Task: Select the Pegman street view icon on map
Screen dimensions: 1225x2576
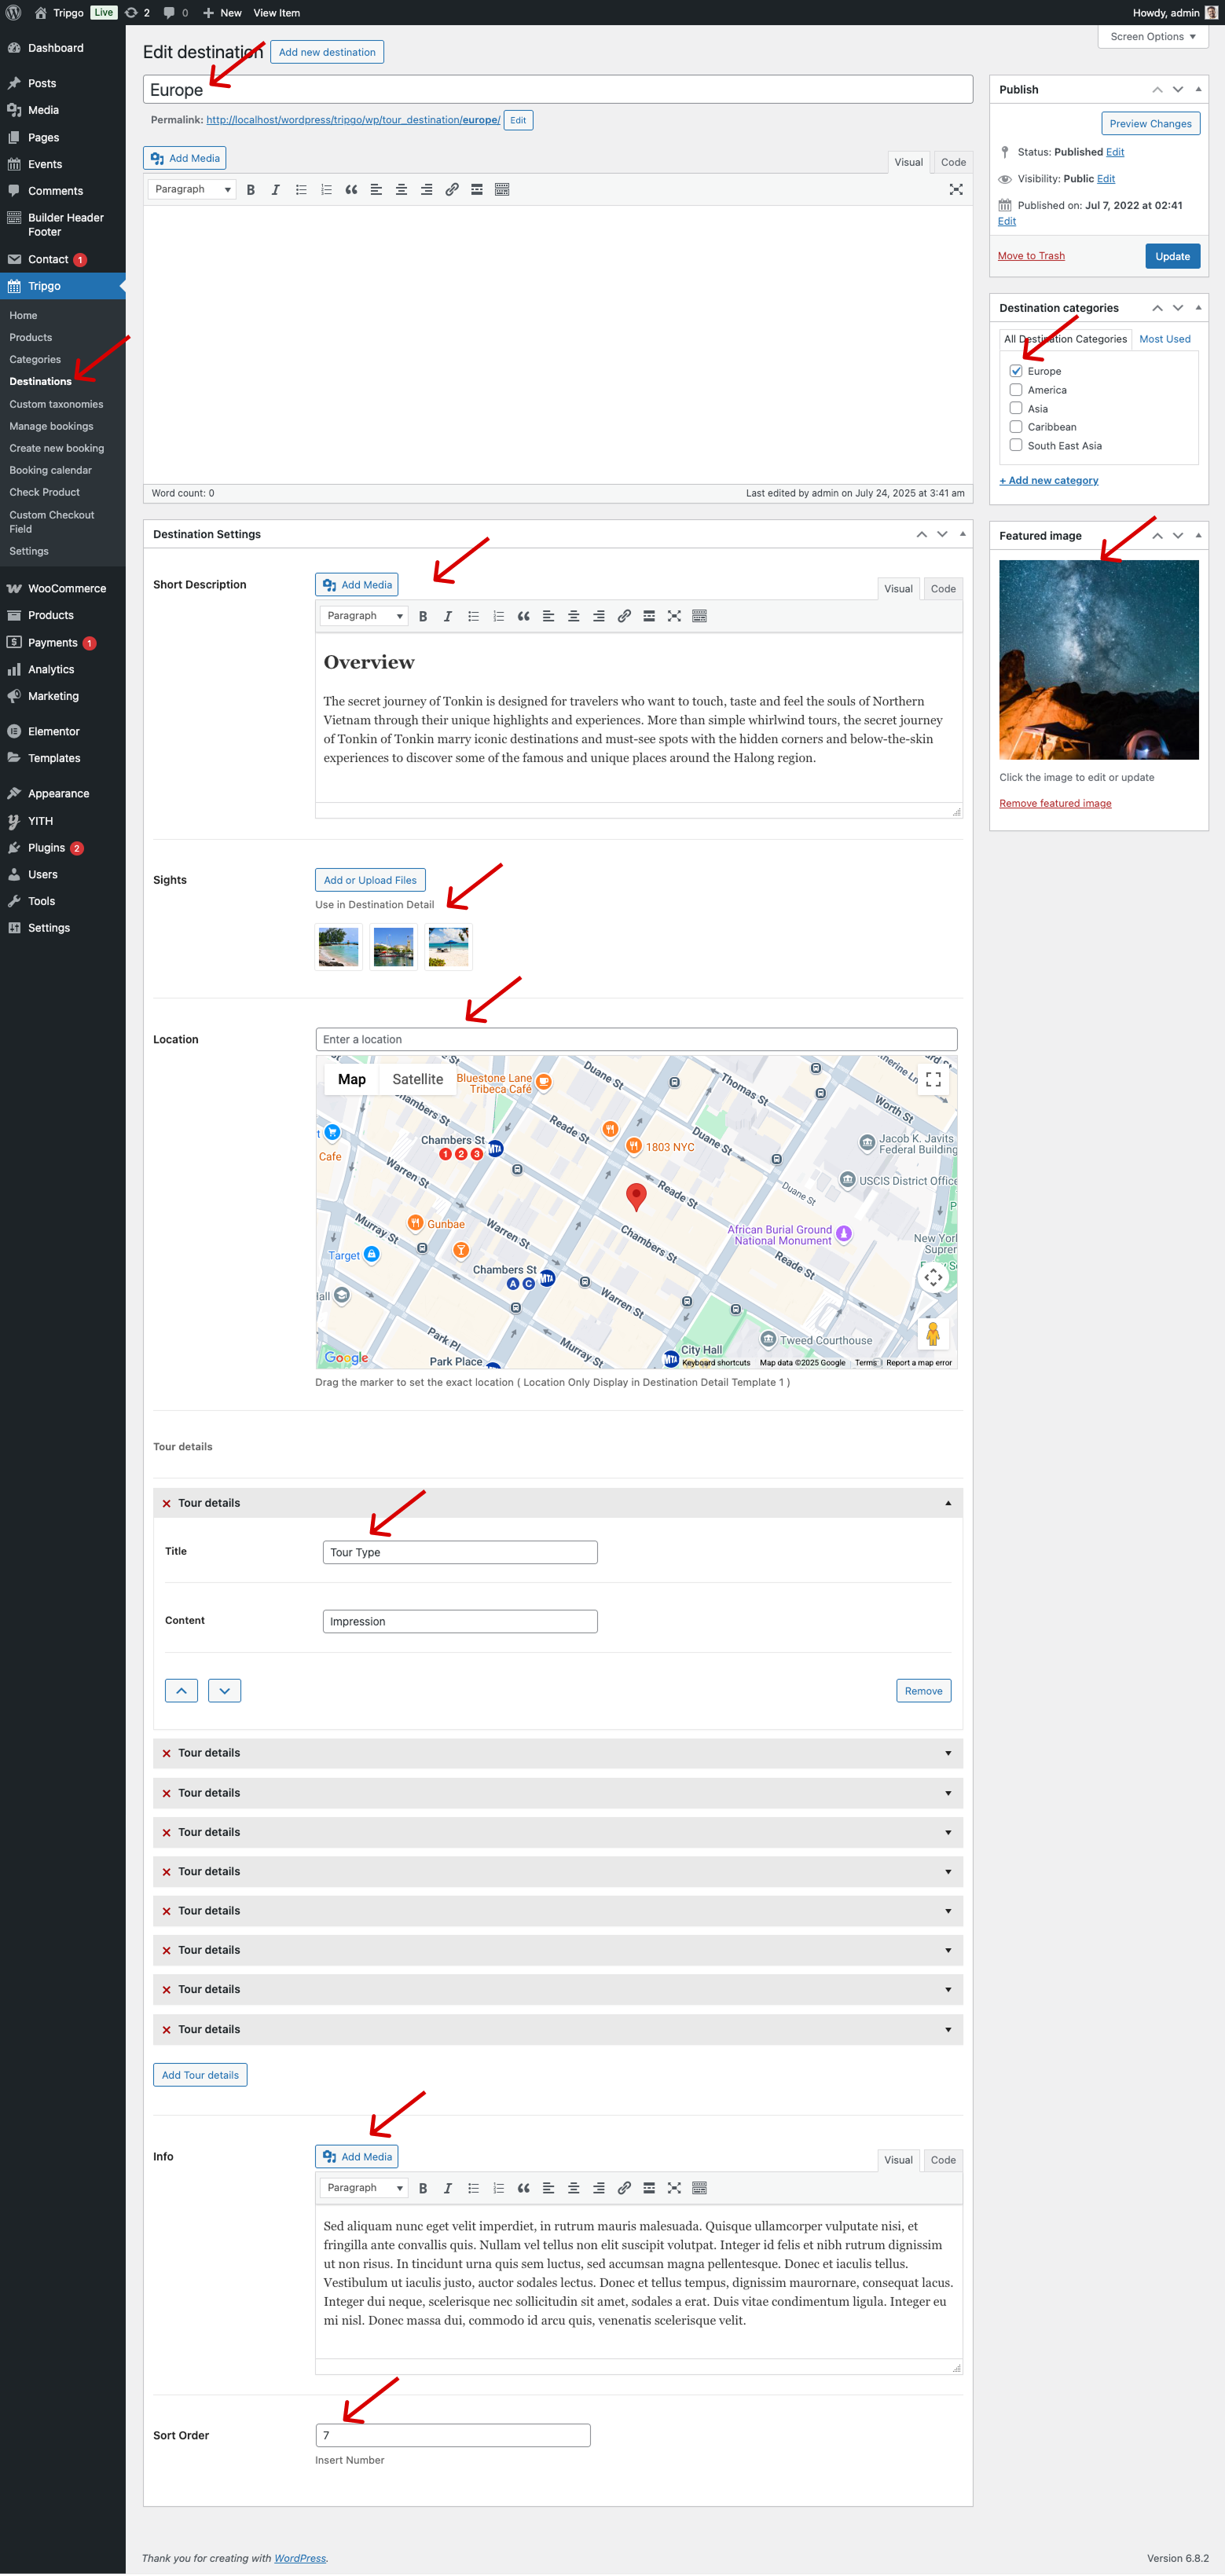Action: pos(933,1334)
